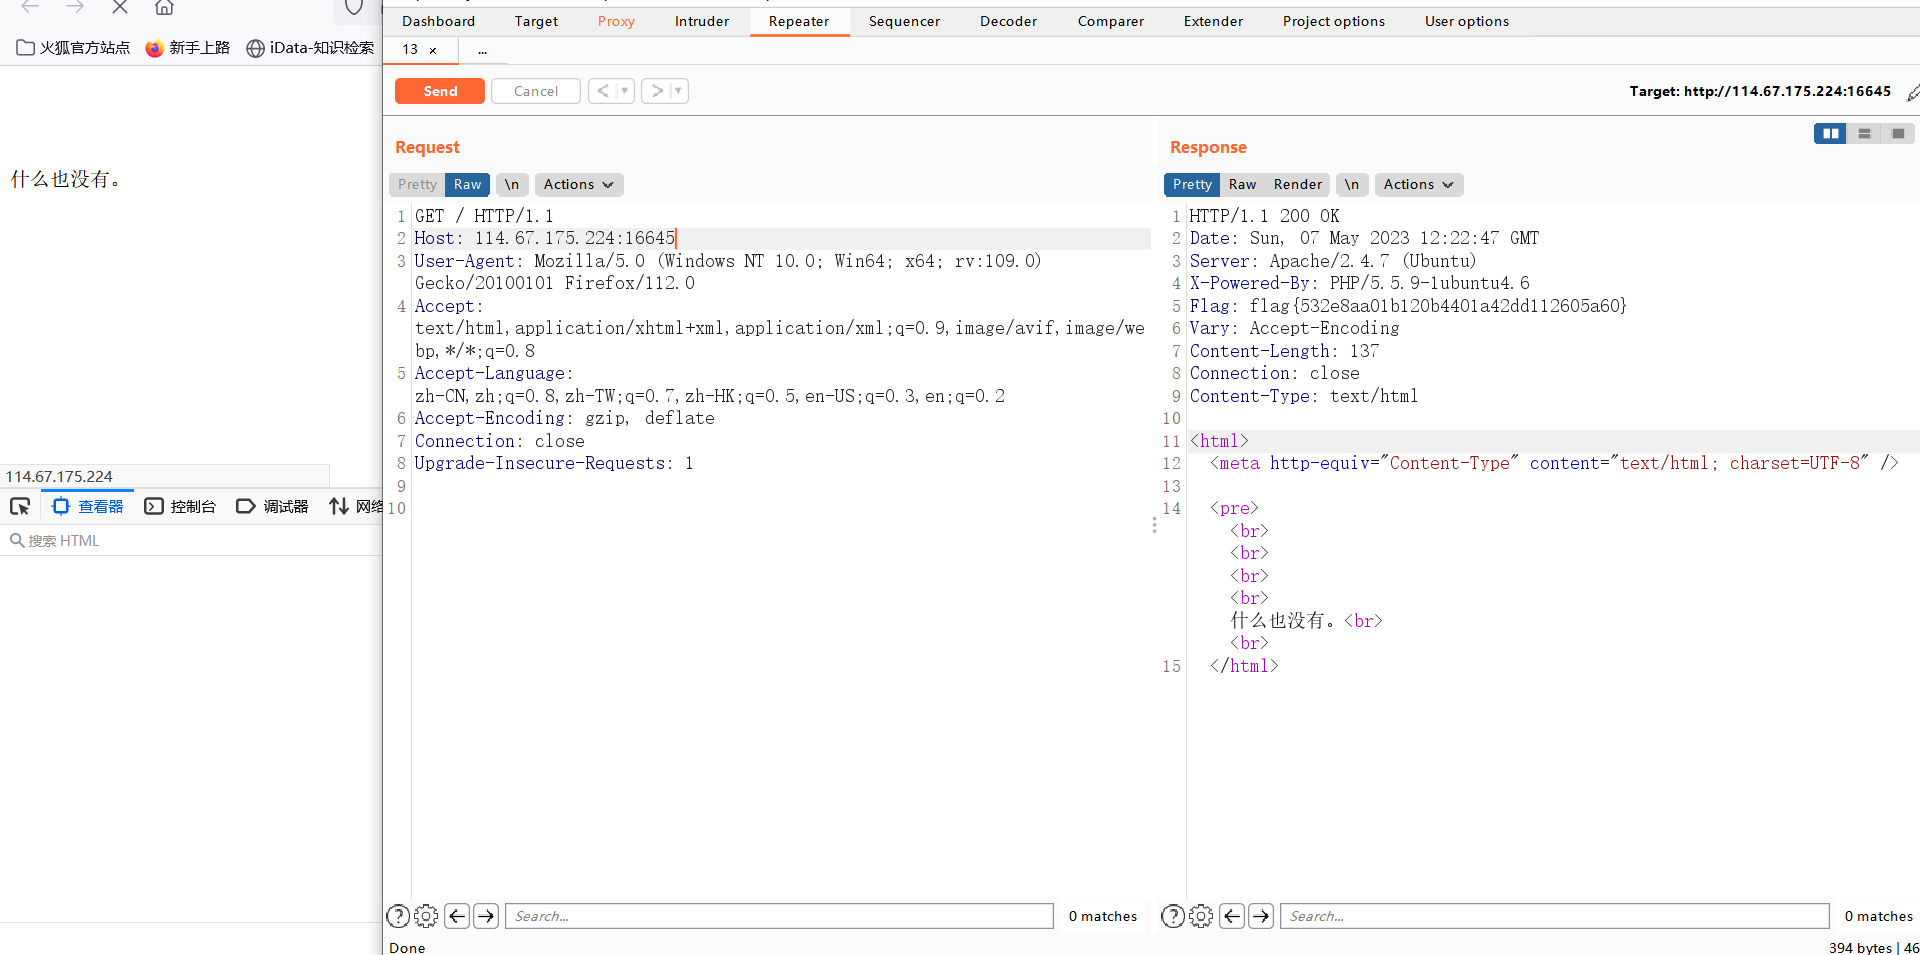Toggle newline display in Response panel
Viewport: 1920px width, 955px height.
(1352, 184)
